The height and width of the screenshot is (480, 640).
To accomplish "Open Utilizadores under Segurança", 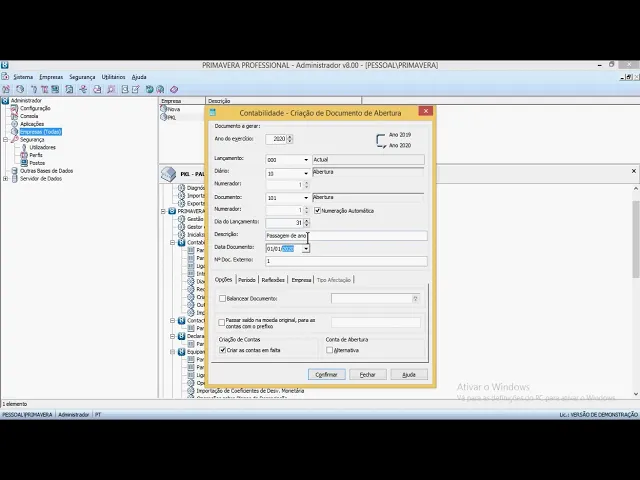I will coord(42,147).
